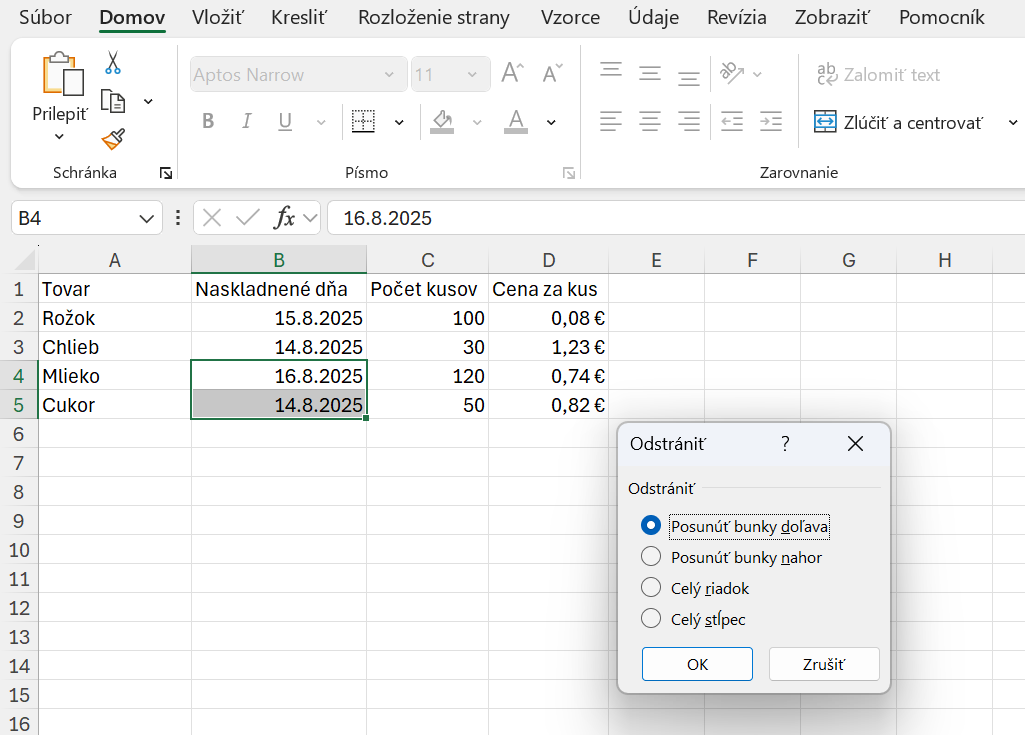
Task: Click Select All corner triangle
Action: [25, 260]
